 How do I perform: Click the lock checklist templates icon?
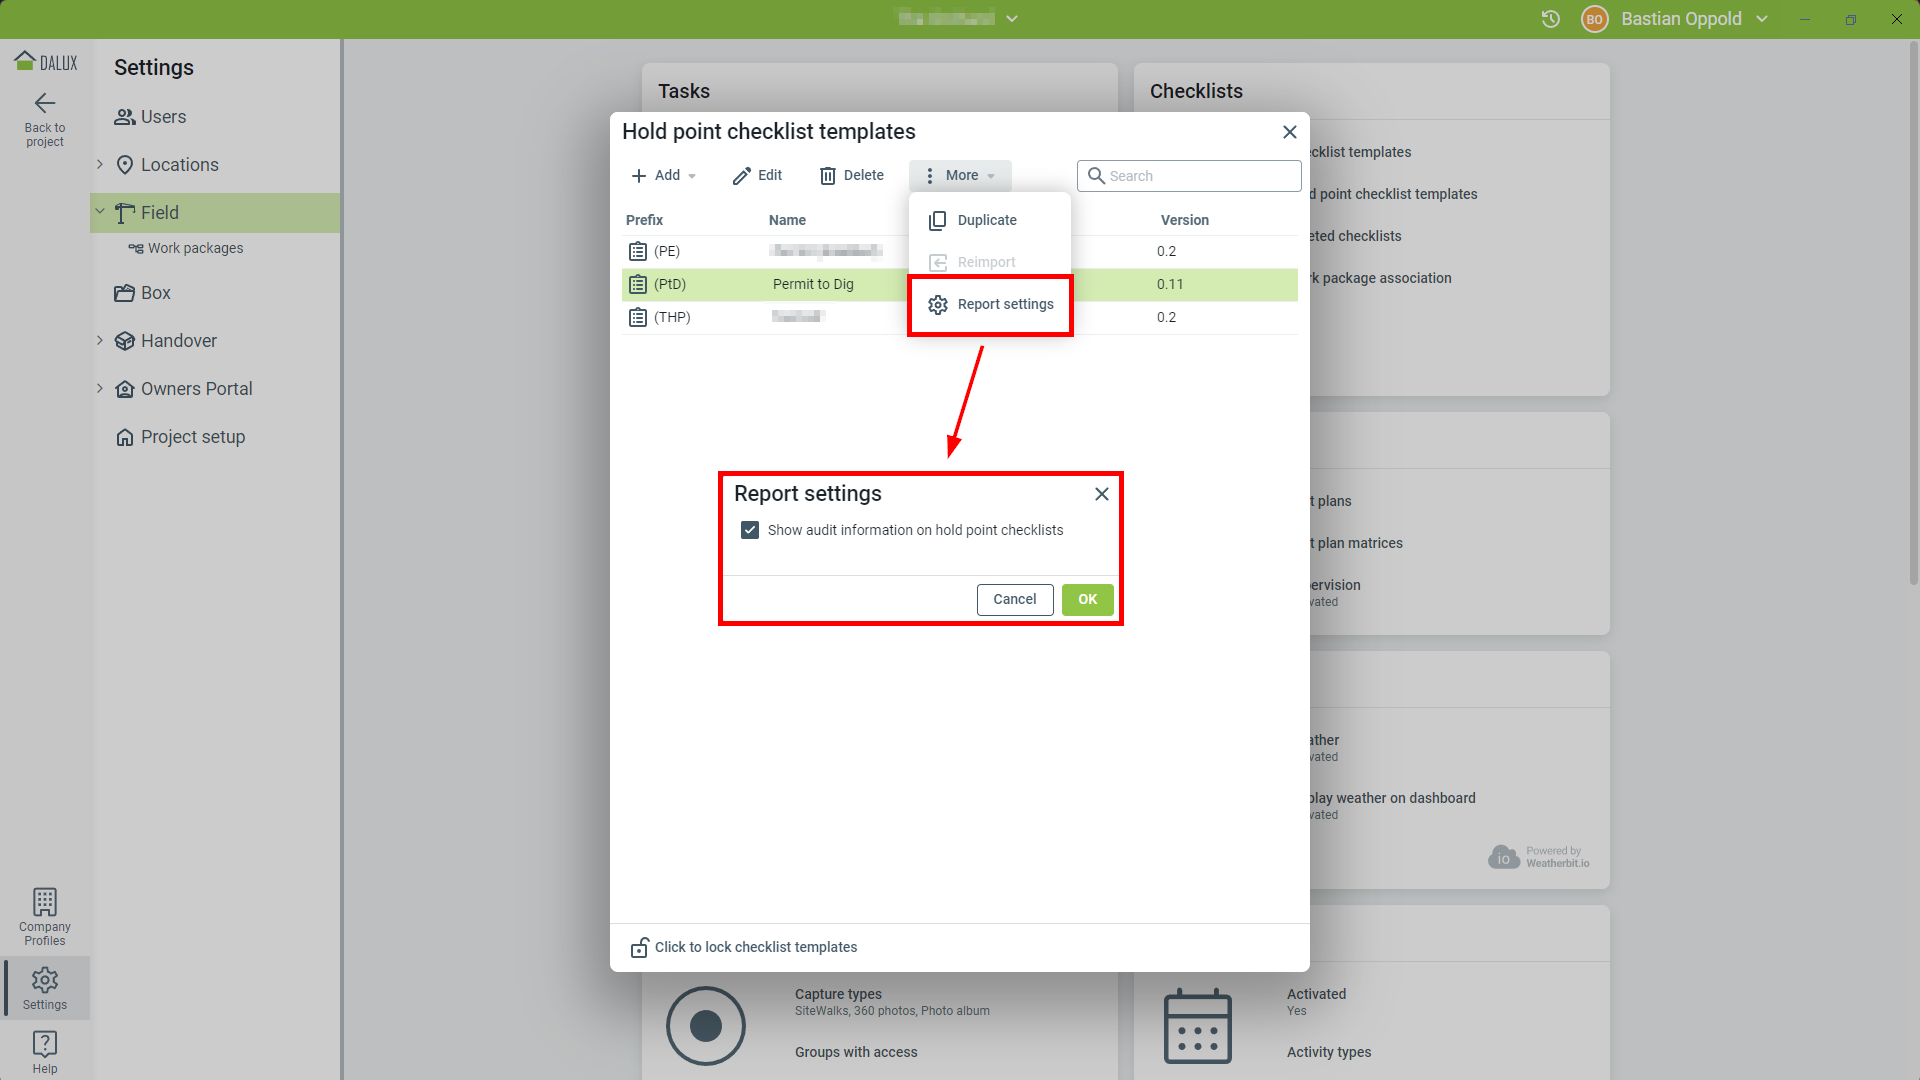[x=639, y=947]
